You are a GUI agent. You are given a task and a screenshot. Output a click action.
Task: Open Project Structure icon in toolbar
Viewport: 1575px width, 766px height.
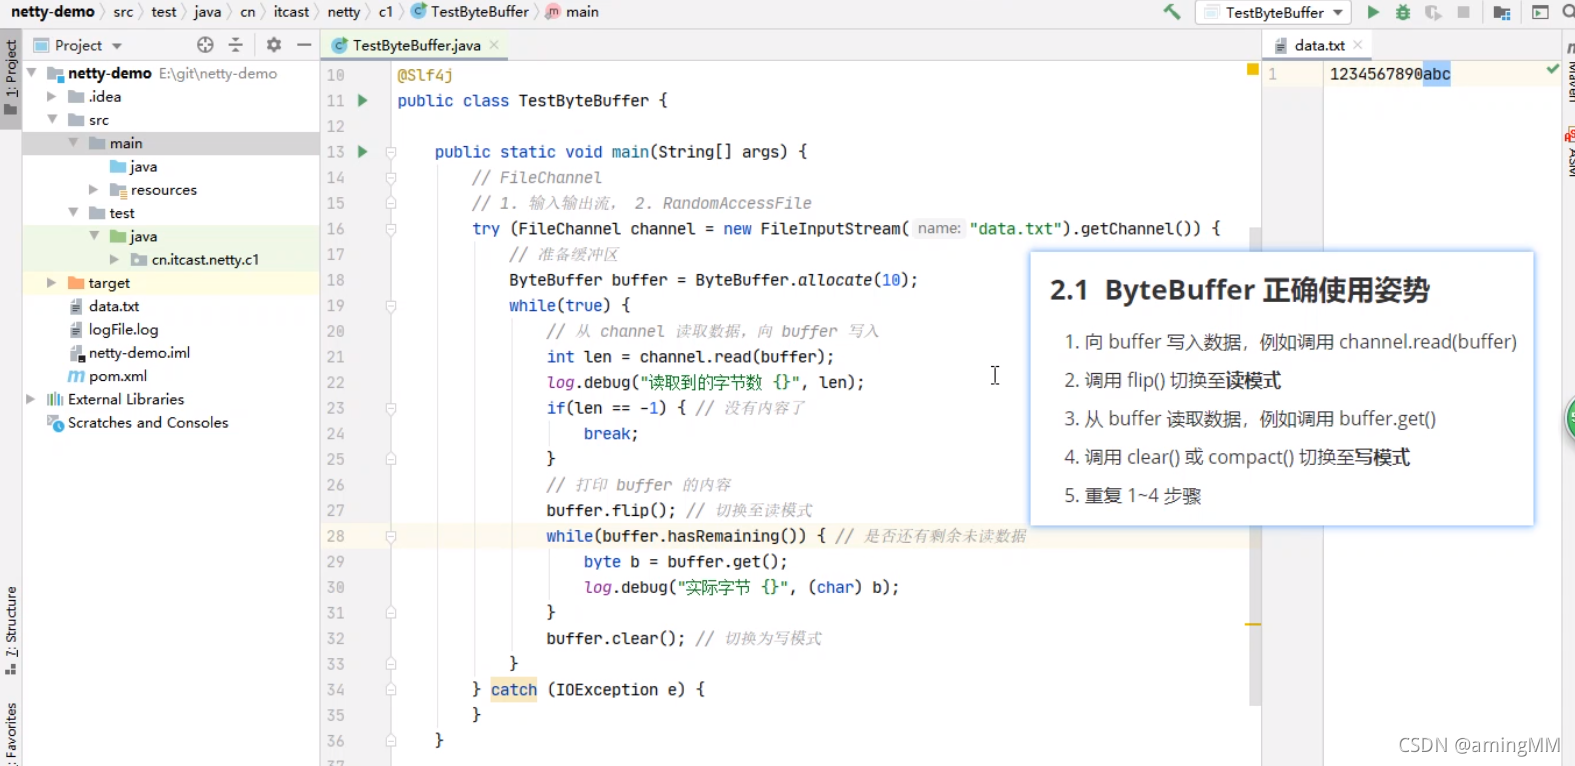pos(1501,12)
